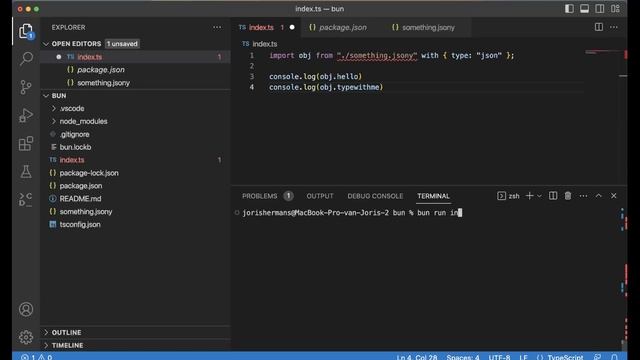Select the zsh terminal indicator
Image resolution: width=640 pixels, height=360 pixels.
tap(509, 196)
